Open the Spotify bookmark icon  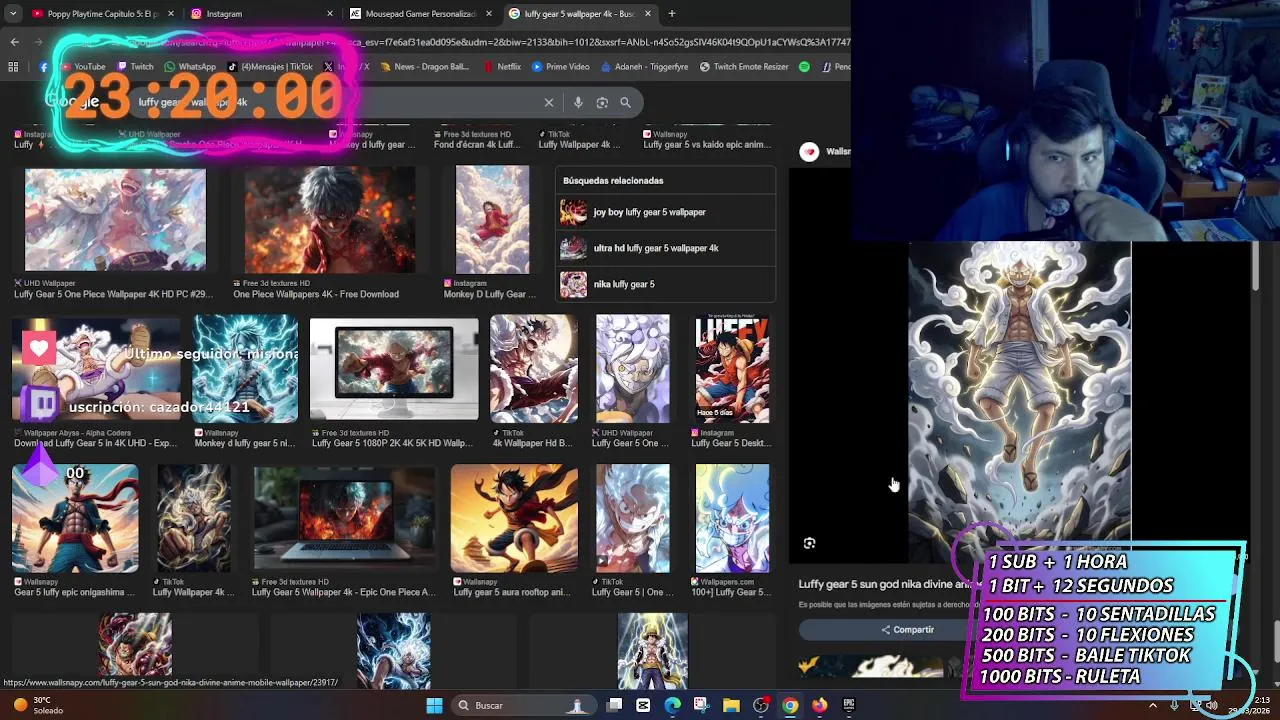pos(804,67)
